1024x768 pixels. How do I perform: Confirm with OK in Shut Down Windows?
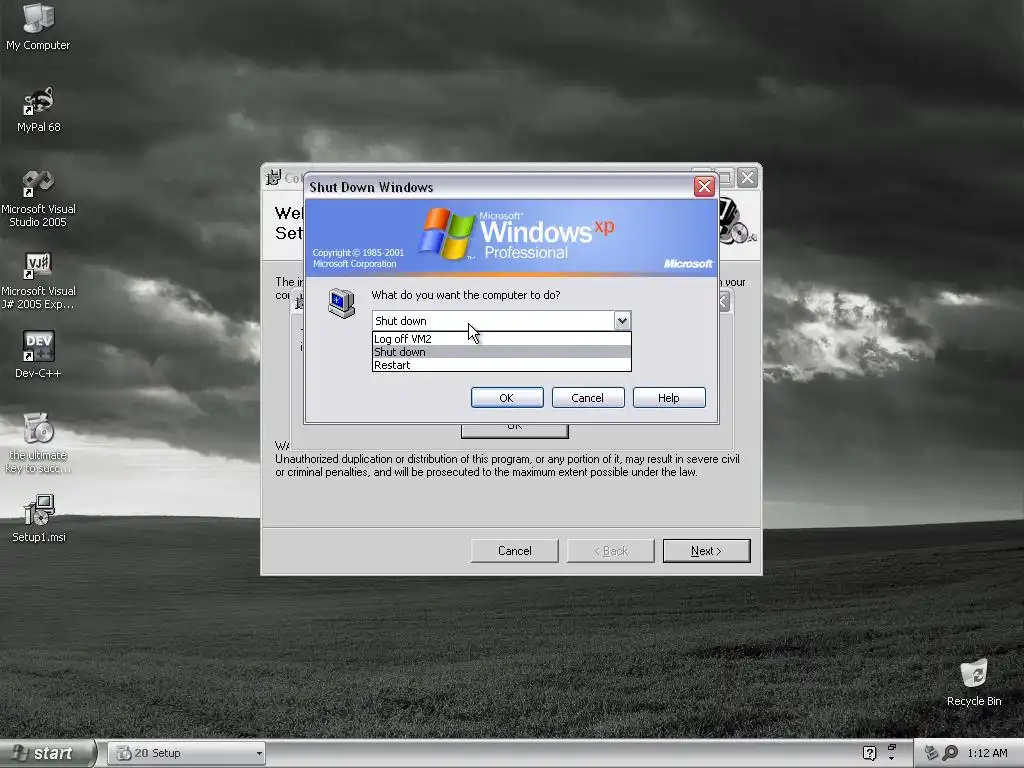coord(507,398)
